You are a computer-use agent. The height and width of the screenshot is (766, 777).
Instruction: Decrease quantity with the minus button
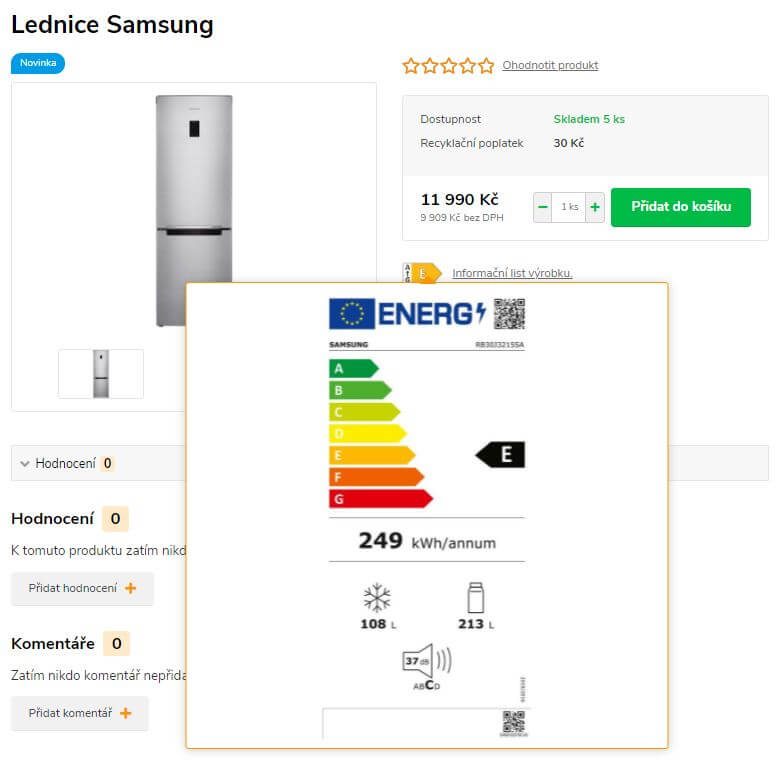pos(543,207)
